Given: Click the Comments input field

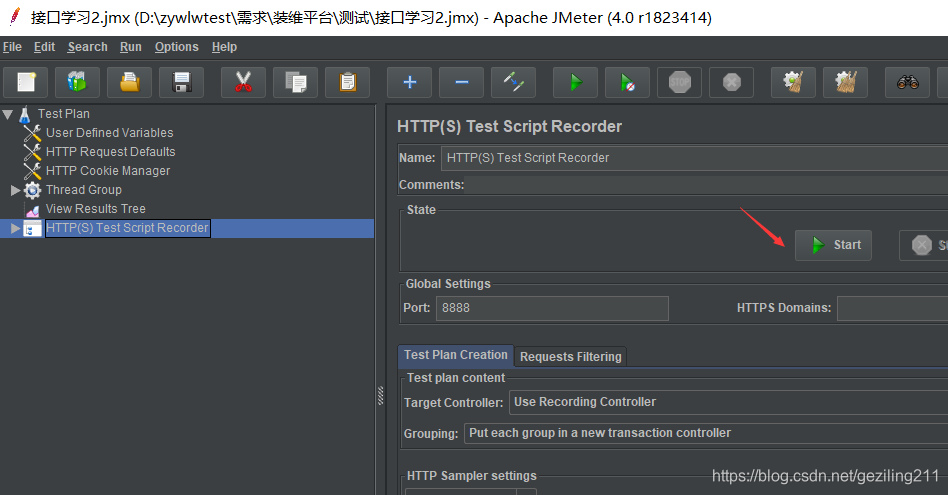Looking at the screenshot, I should 706,185.
